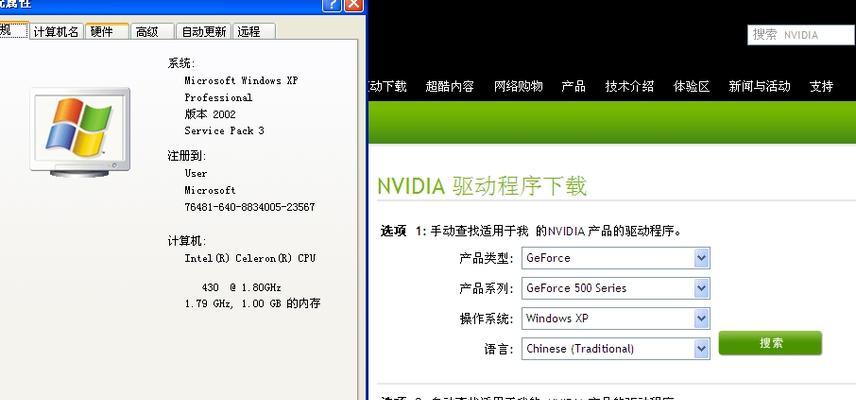
Task: Click the Service Pack 3 text
Action: [224, 130]
